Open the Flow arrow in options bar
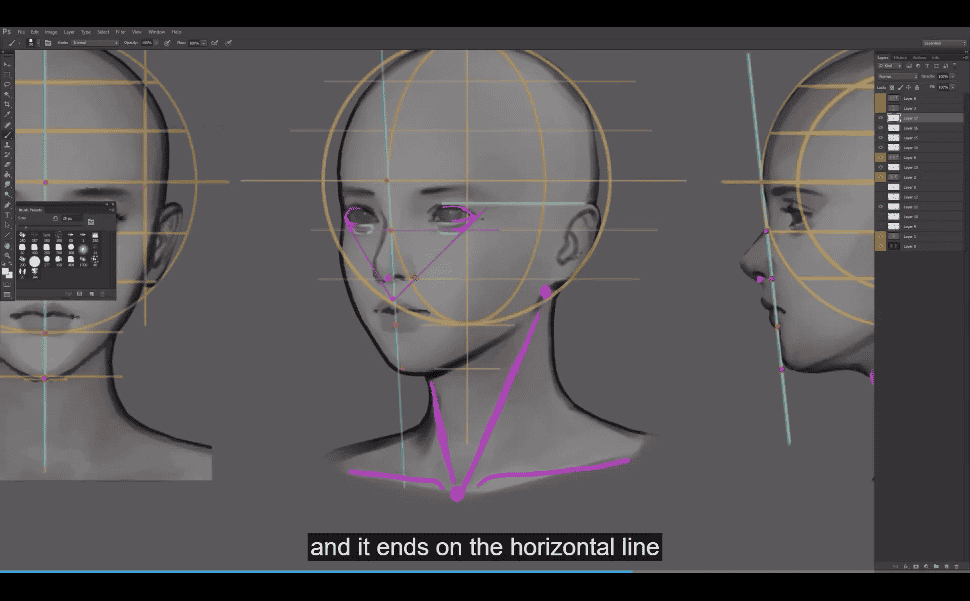Viewport: 970px width, 601px height. click(204, 43)
